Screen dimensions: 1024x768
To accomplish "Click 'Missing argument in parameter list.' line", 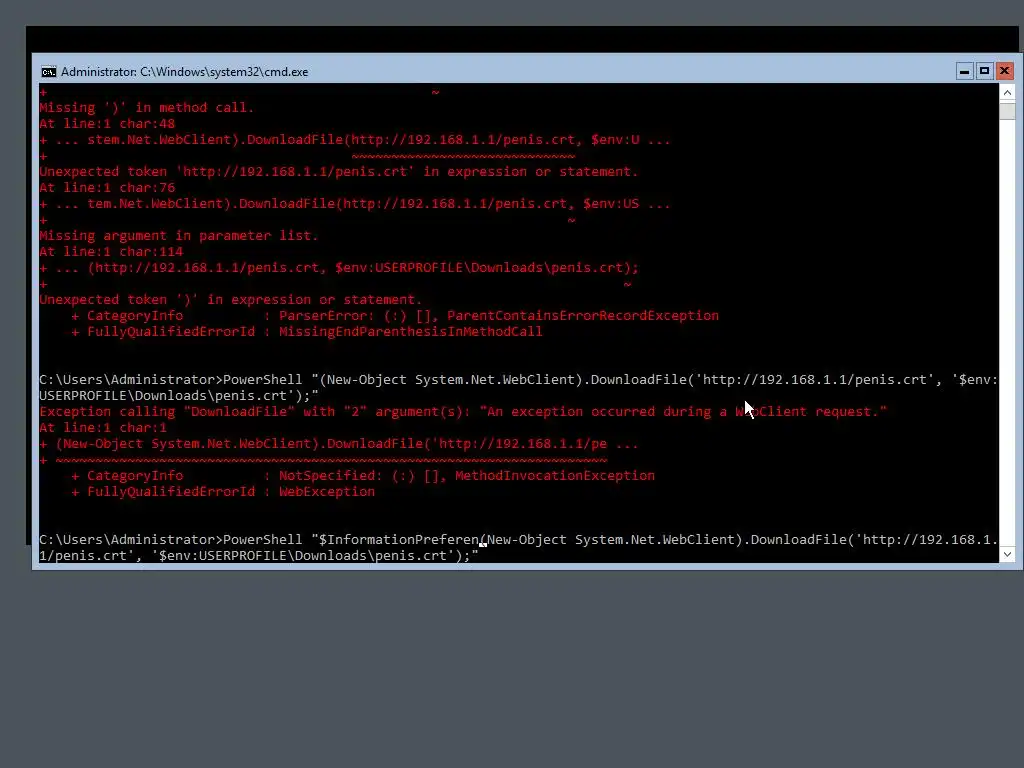I will click(178, 236).
